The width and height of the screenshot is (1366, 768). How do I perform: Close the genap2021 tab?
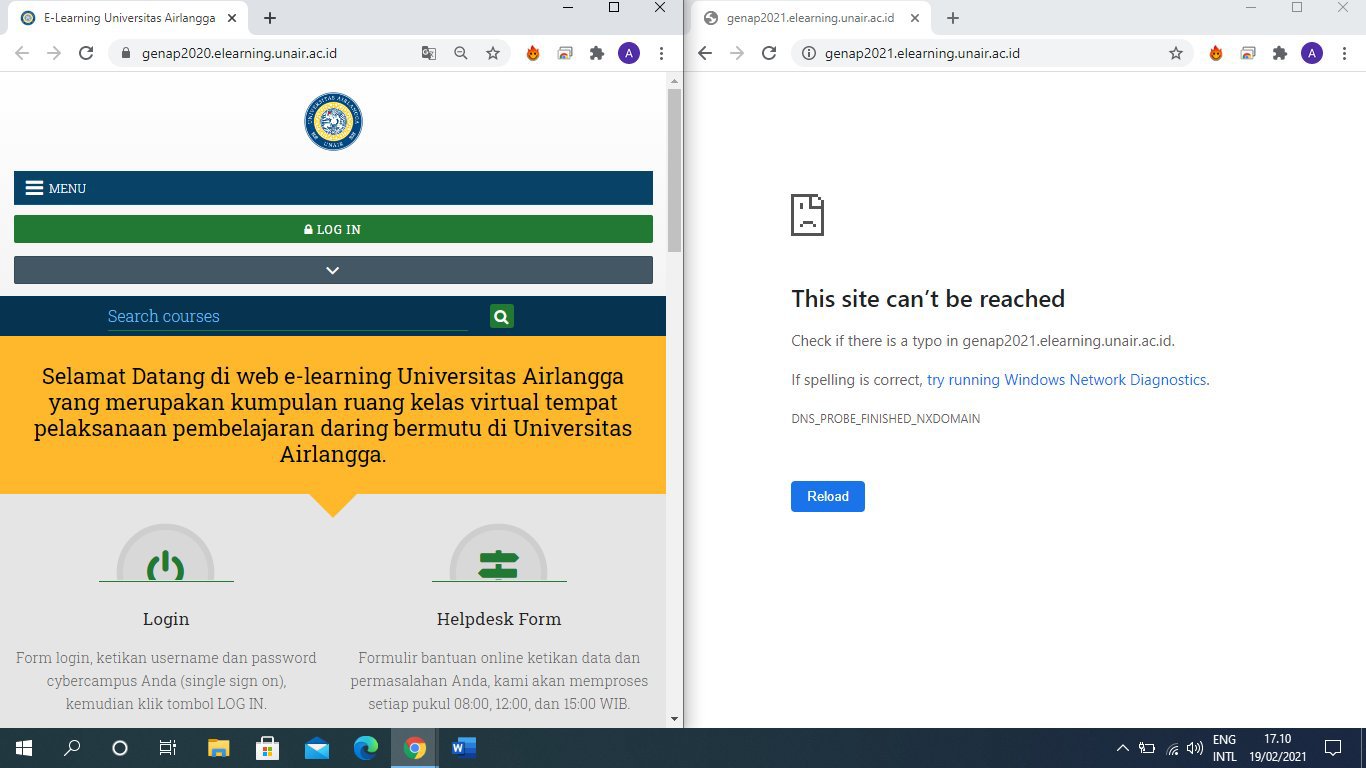pos(915,18)
